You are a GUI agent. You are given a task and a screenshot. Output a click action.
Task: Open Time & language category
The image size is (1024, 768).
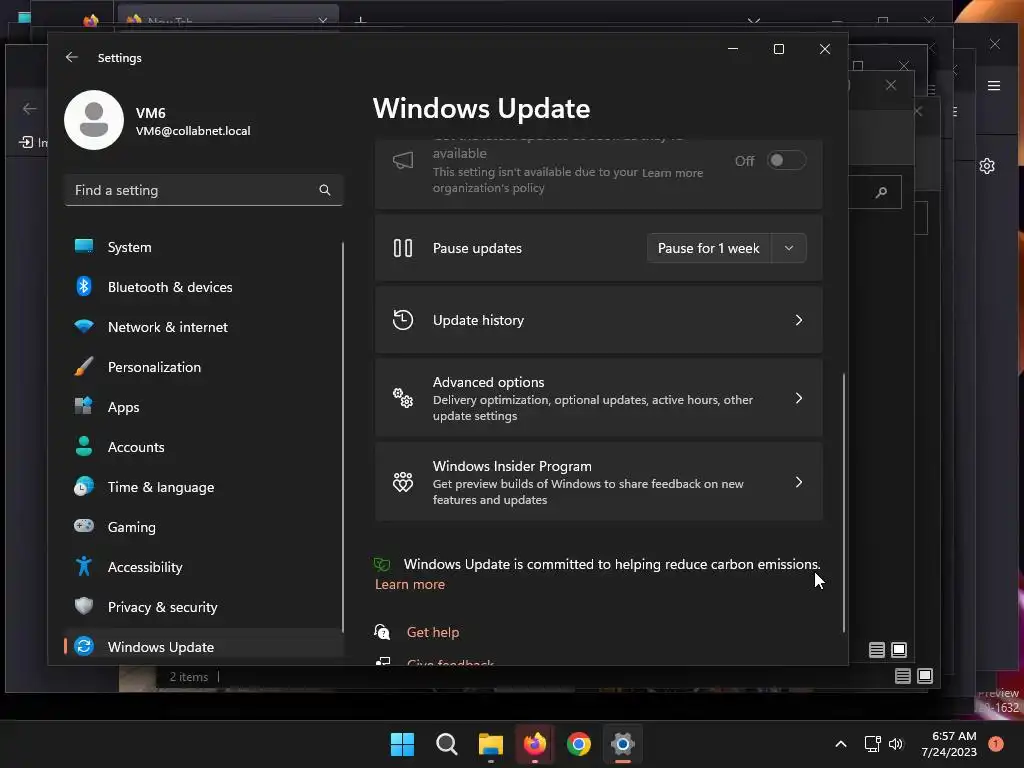coord(204,487)
